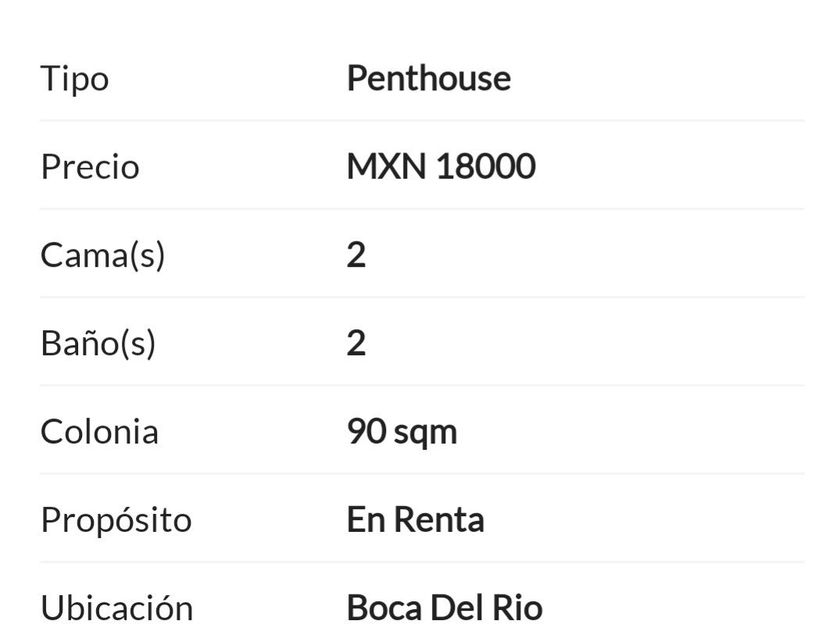Image resolution: width=840 pixels, height=630 pixels.
Task: Select the bathroom count value 2
Action: pos(356,344)
